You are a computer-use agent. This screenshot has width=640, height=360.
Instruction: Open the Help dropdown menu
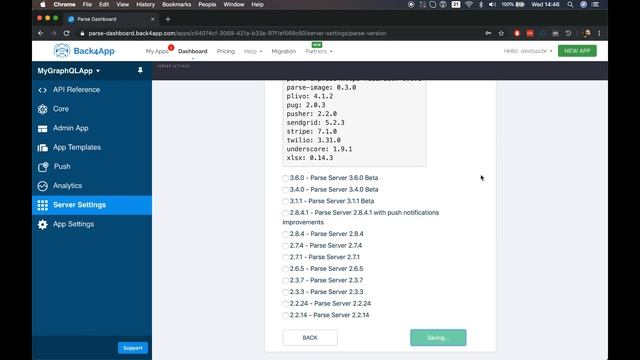pos(253,51)
